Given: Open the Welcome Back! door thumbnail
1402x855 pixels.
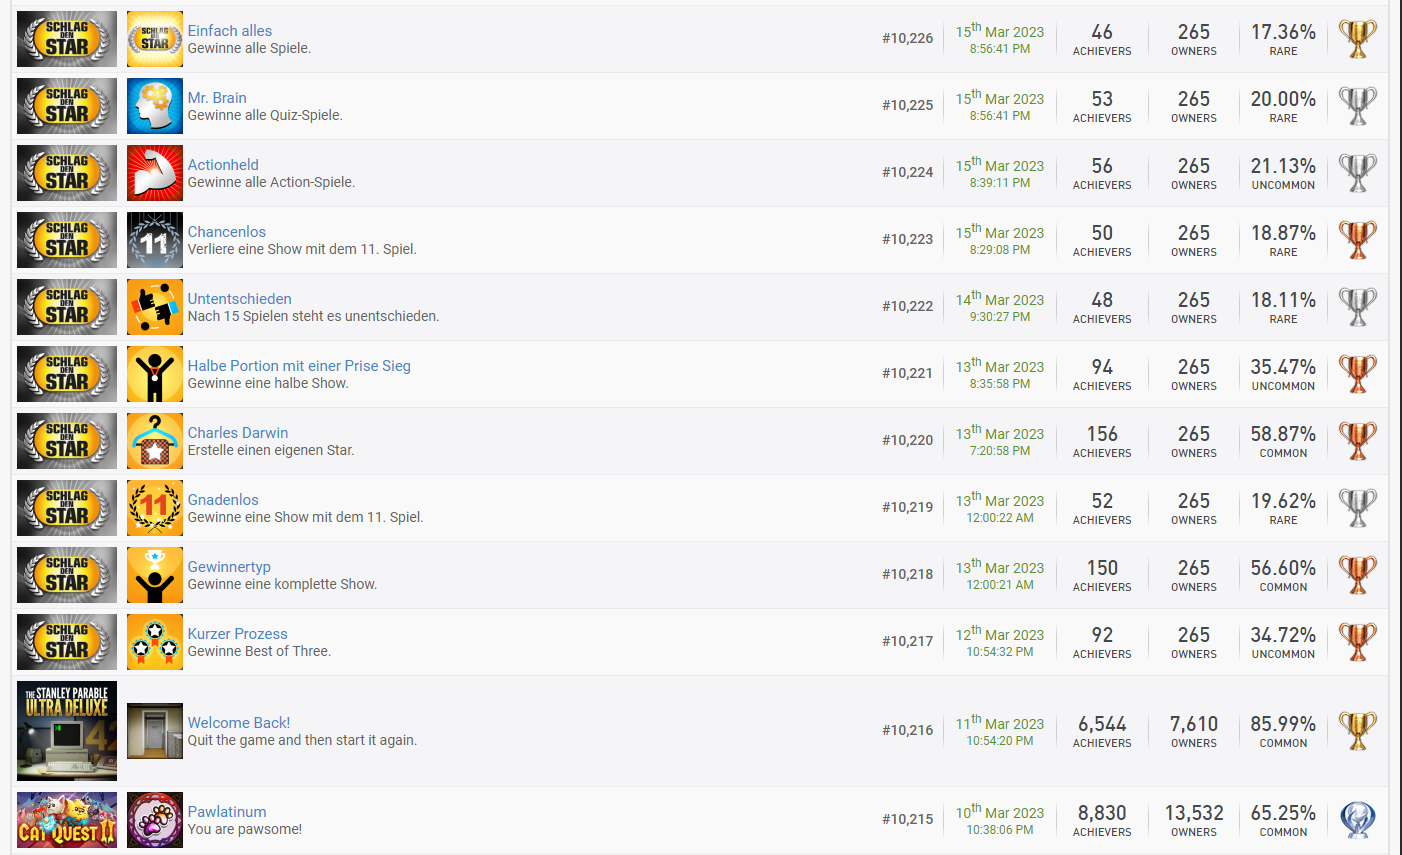Looking at the screenshot, I should (155, 731).
